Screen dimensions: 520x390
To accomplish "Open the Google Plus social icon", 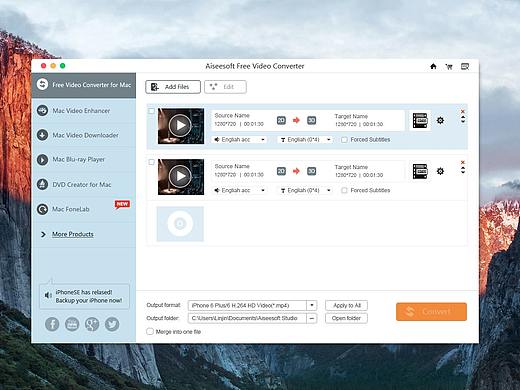I will click(92, 324).
